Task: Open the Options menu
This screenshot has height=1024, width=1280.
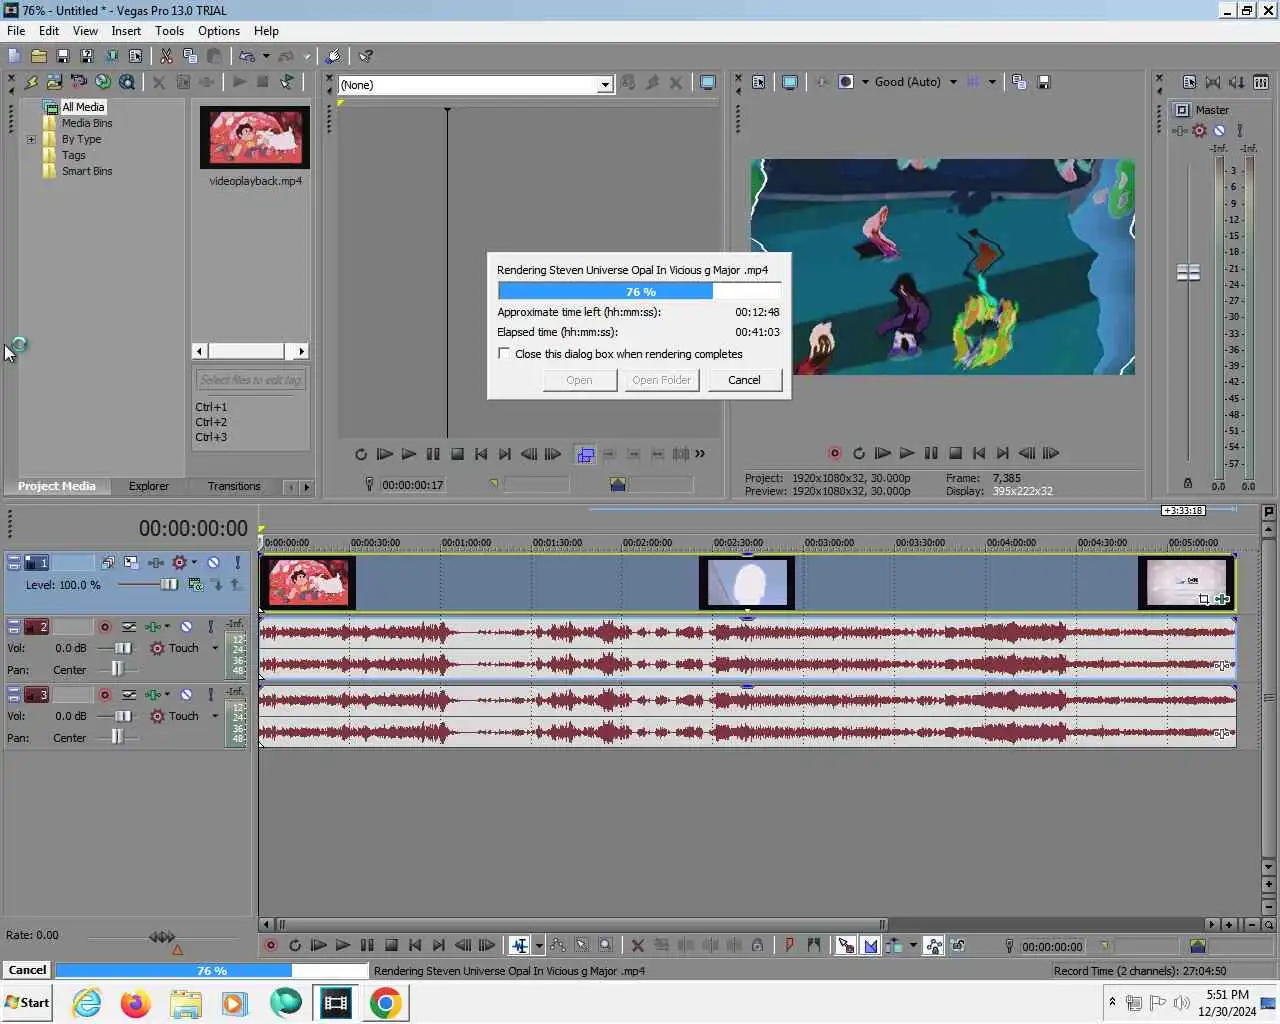Action: click(x=219, y=31)
